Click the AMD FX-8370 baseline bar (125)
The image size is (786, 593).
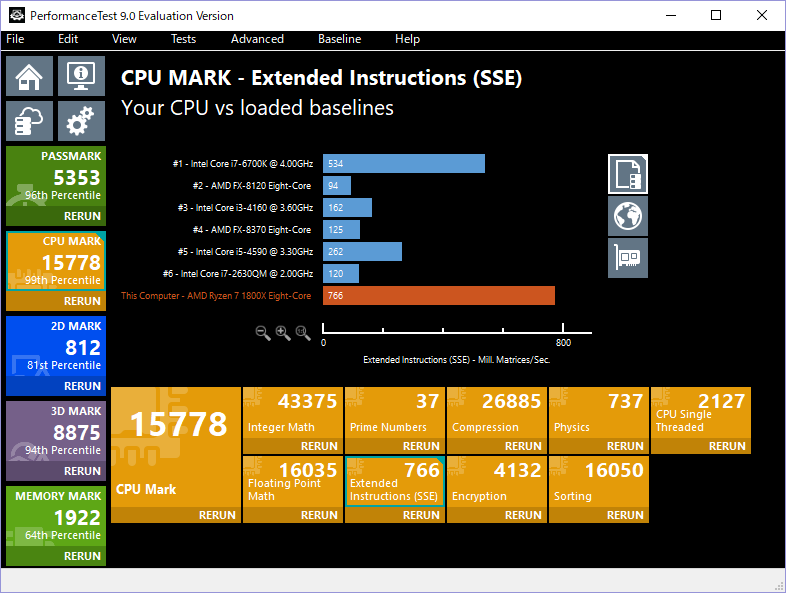(x=341, y=230)
